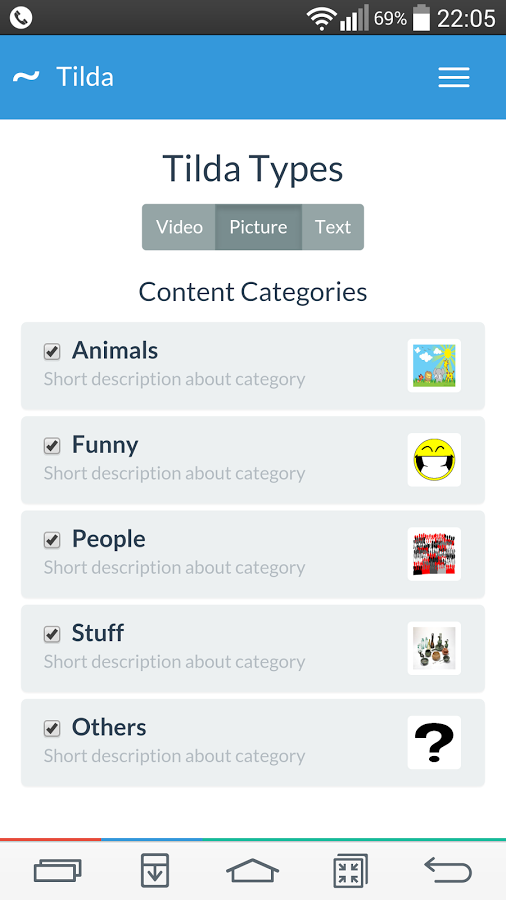Tap the download page icon
Viewport: 506px width, 900px height.
[x=155, y=870]
